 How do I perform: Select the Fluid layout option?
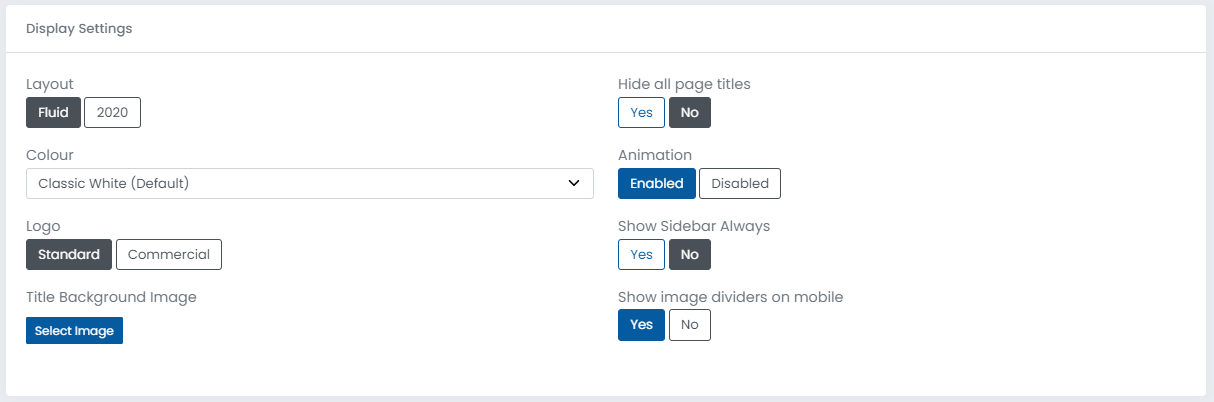click(53, 113)
